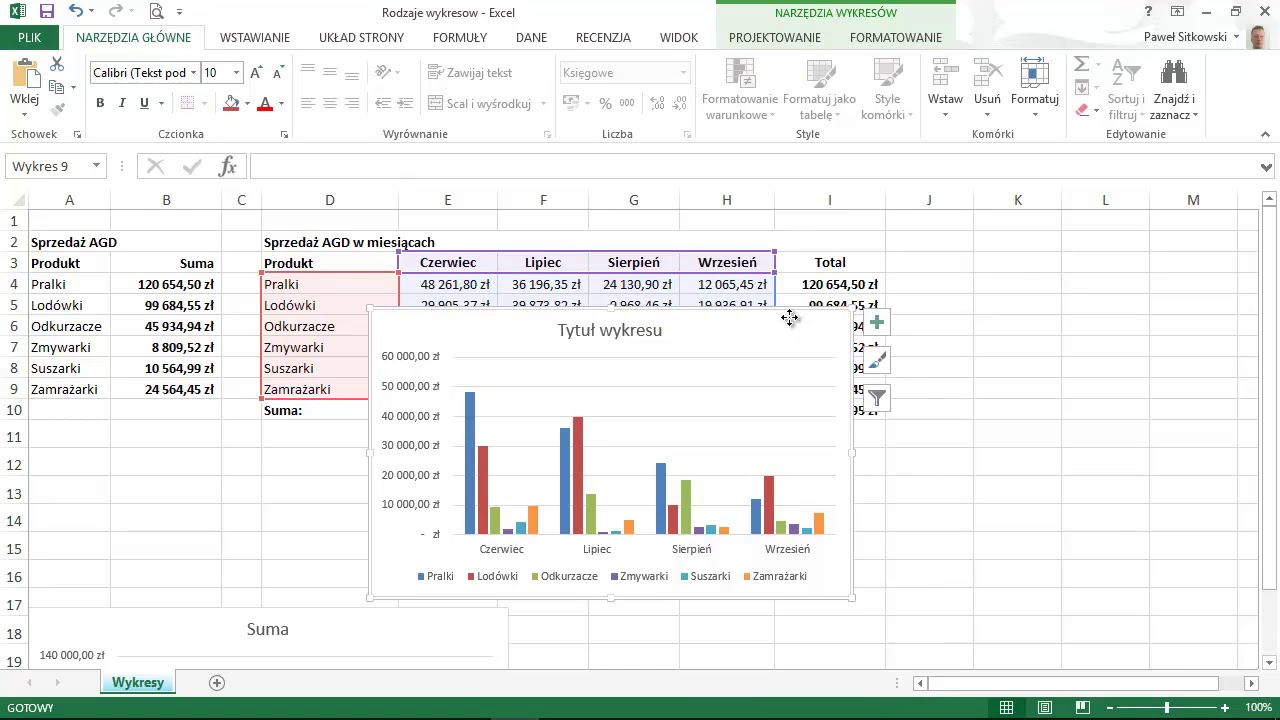Open the PLIK file tab
This screenshot has width=1280, height=720.
pyautogui.click(x=29, y=38)
